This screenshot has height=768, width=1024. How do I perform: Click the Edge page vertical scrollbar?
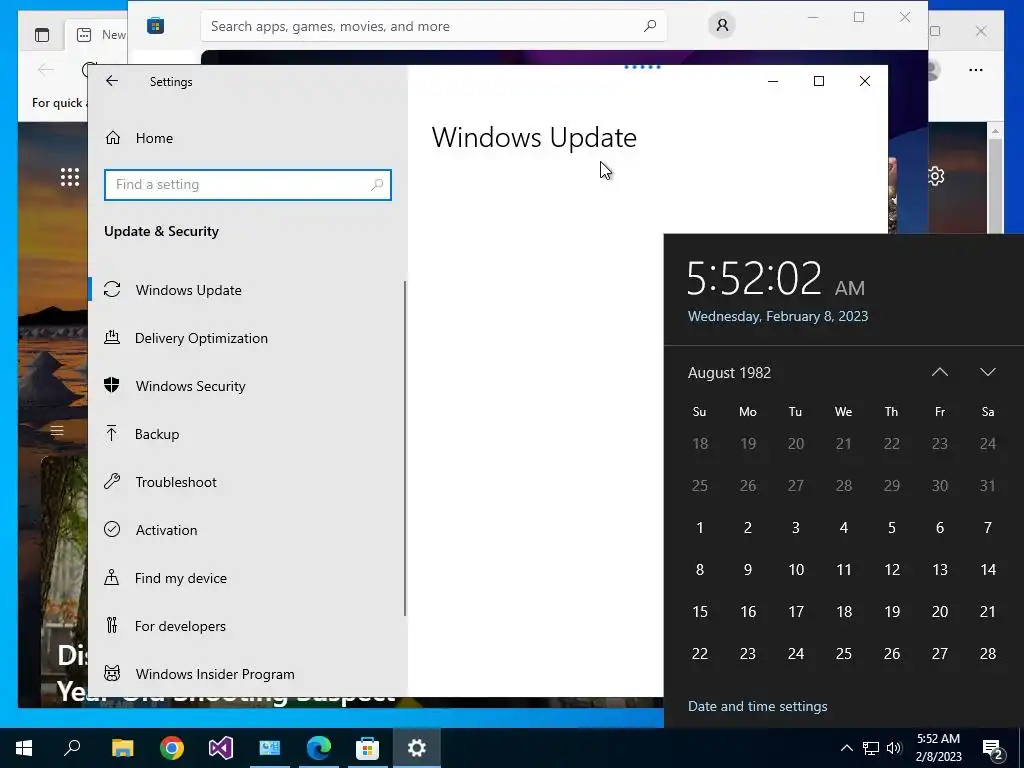point(995,183)
